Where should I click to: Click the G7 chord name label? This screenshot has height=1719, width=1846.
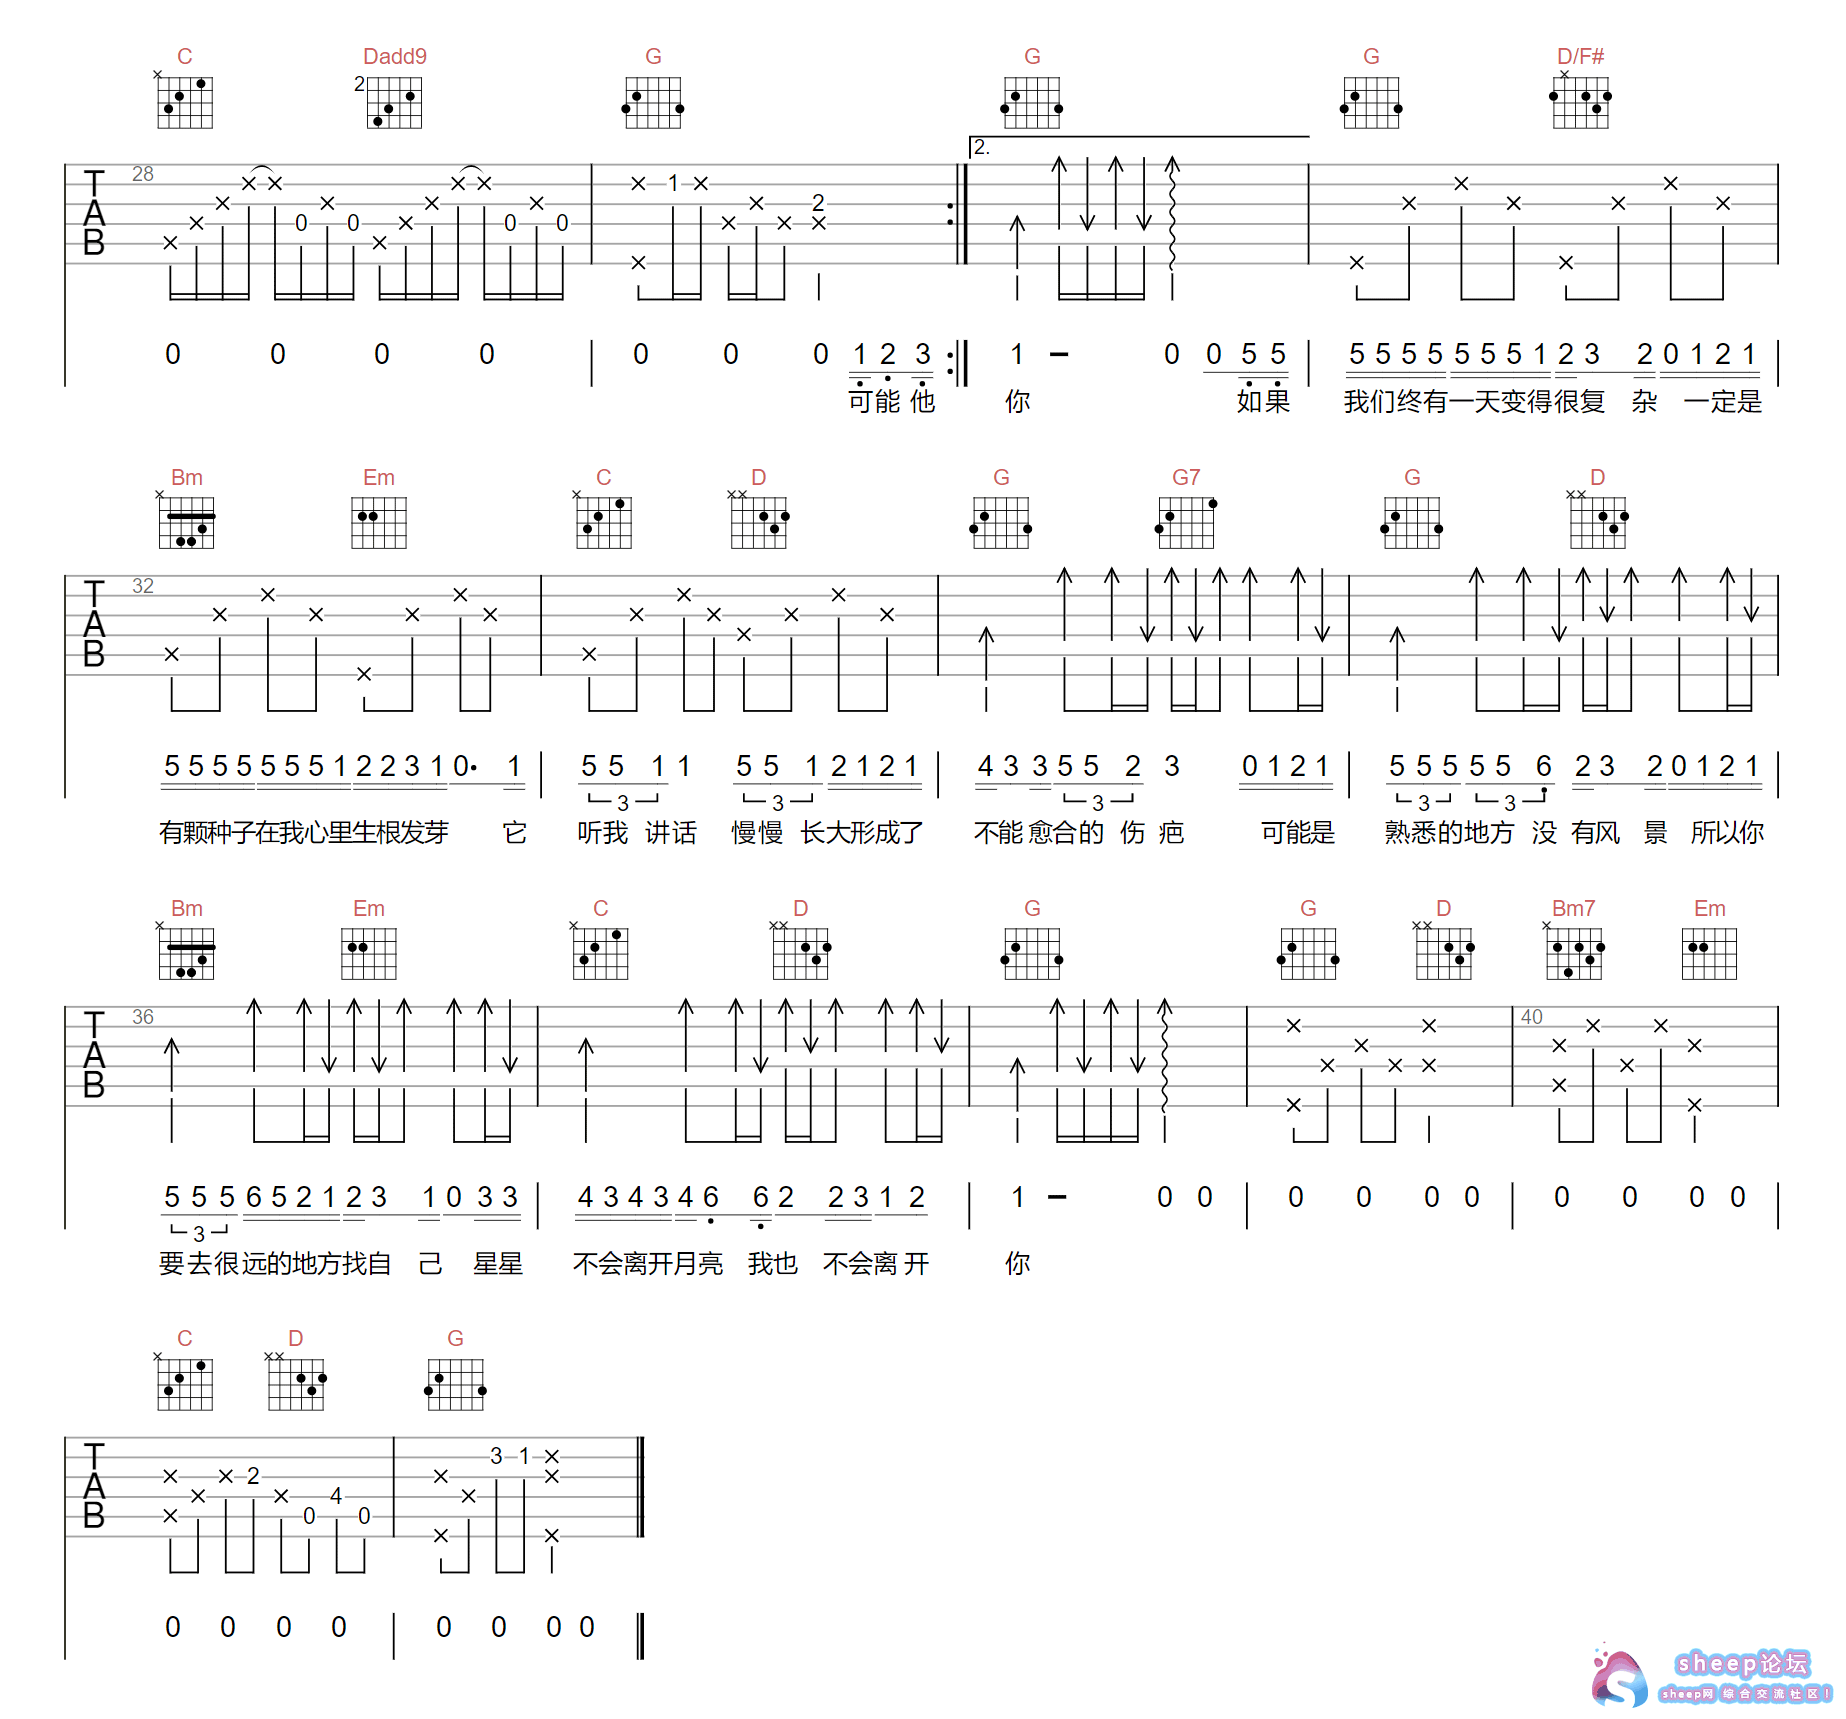[x=1186, y=478]
